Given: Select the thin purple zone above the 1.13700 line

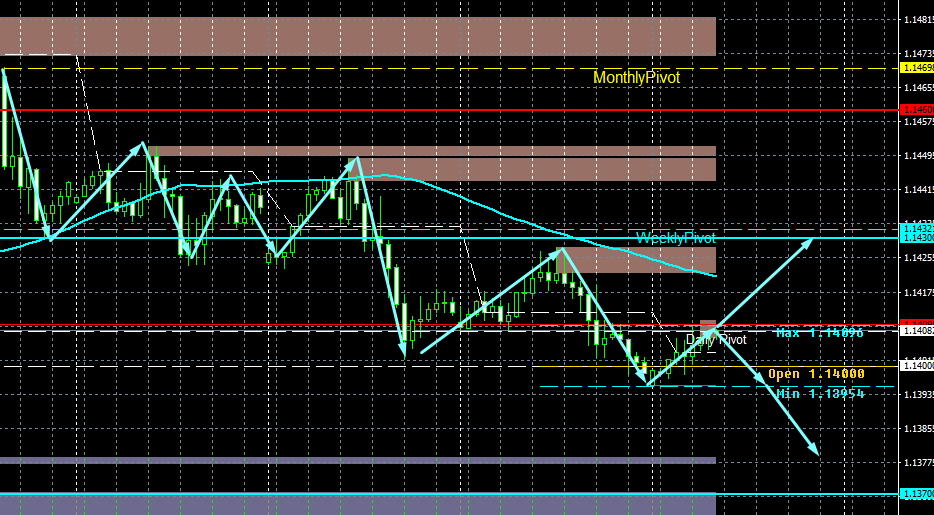Looking at the screenshot, I should [x=357, y=460].
